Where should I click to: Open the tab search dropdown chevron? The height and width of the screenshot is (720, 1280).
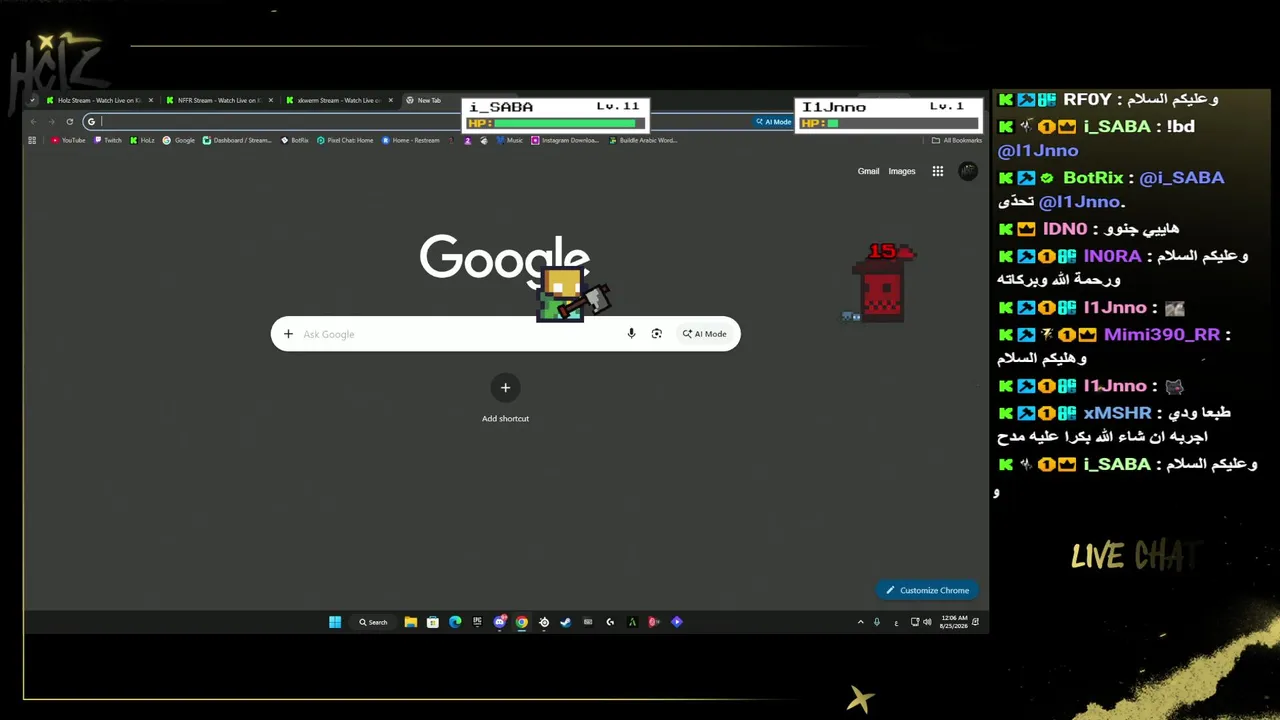(32, 100)
